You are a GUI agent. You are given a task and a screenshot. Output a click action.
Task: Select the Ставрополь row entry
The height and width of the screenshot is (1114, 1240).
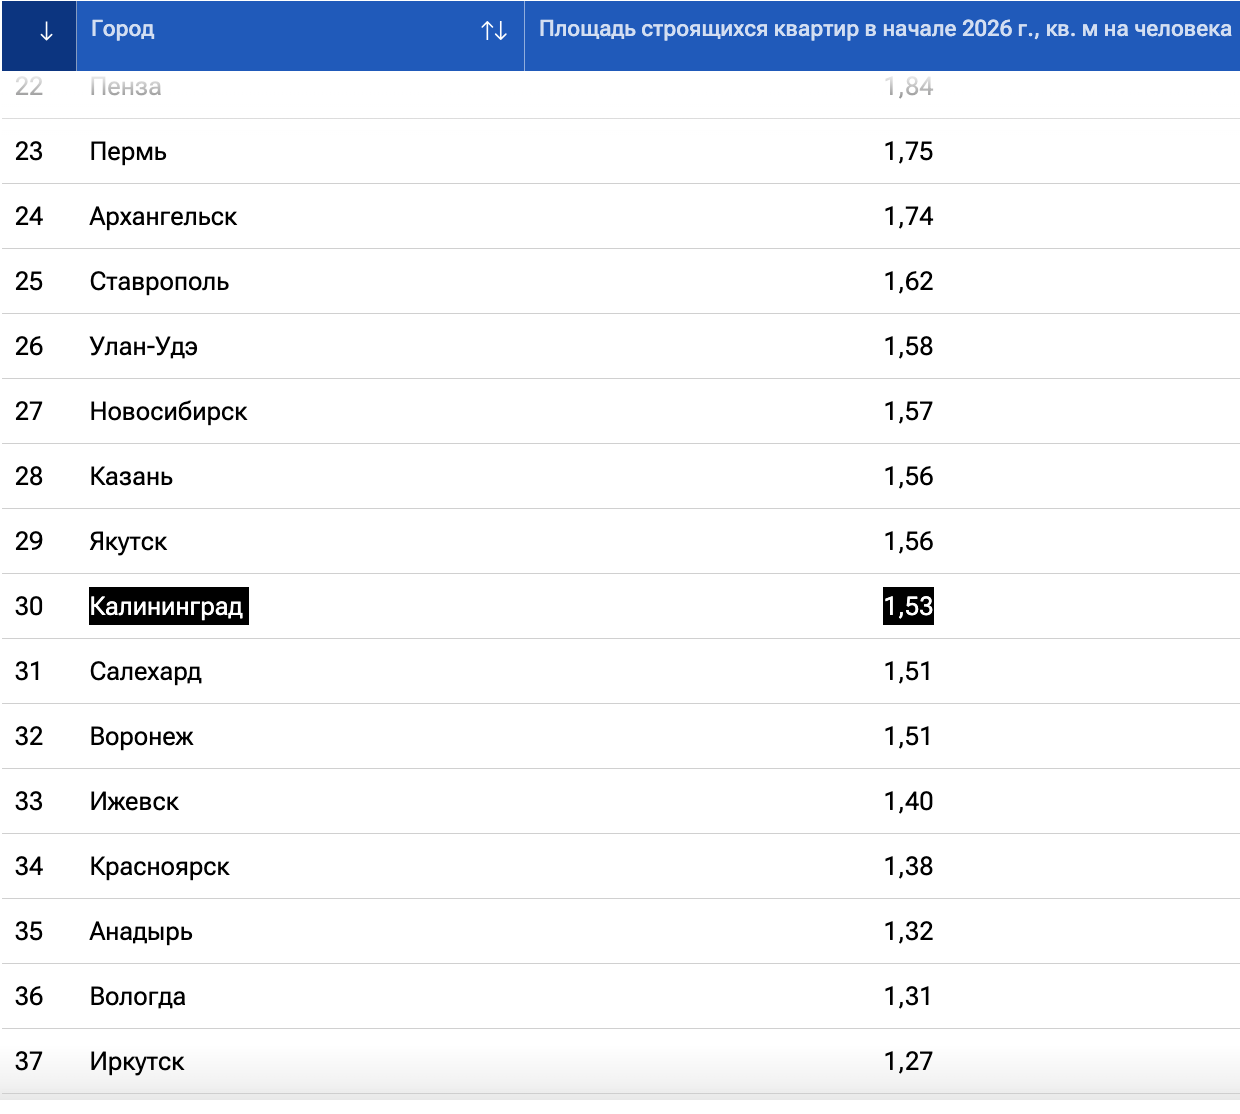click(159, 282)
